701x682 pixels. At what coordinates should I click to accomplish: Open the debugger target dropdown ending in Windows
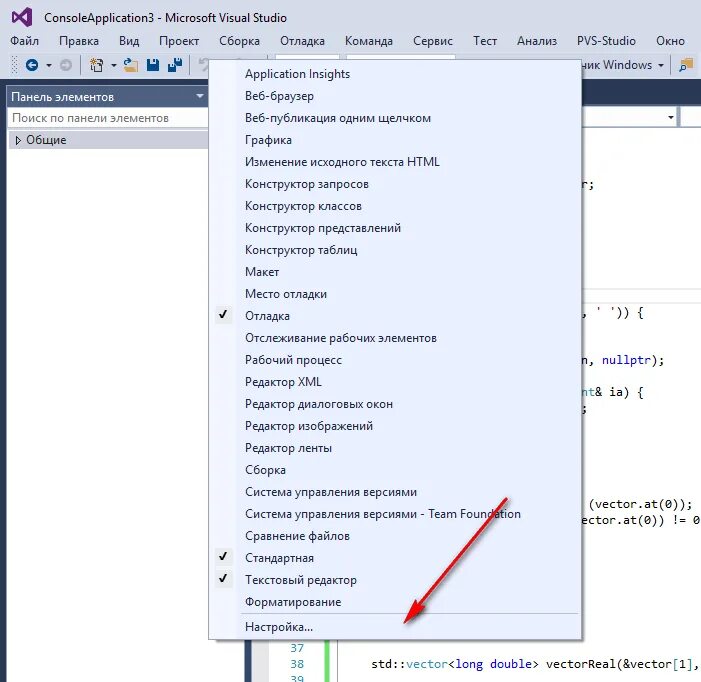[660, 66]
